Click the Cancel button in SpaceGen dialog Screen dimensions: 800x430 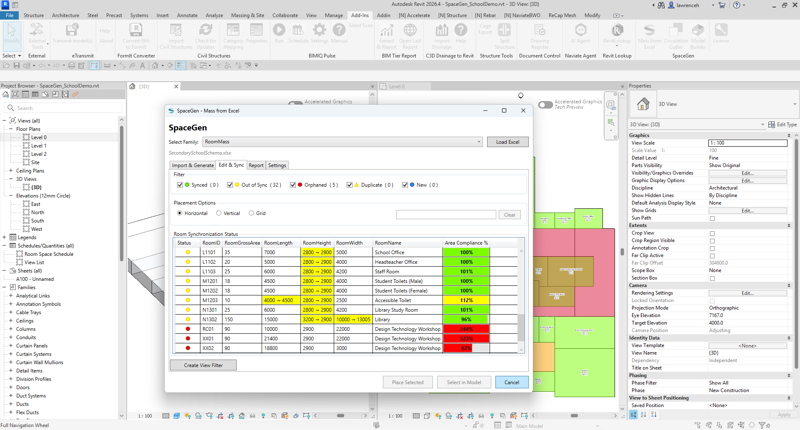(x=512, y=382)
